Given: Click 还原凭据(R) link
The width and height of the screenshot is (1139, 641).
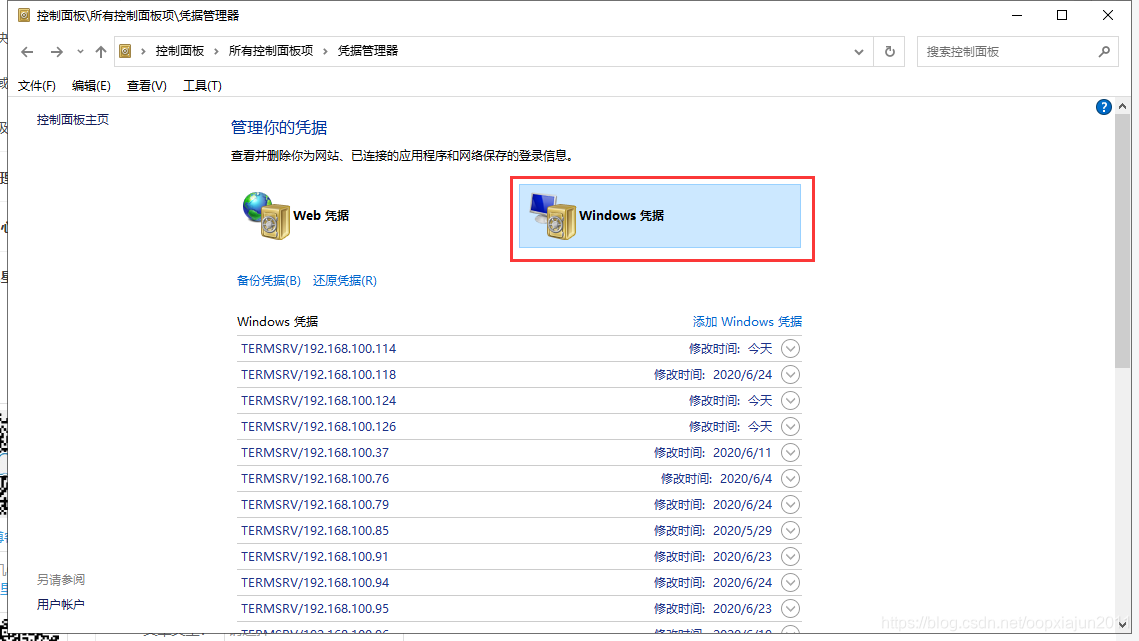Looking at the screenshot, I should (x=344, y=281).
